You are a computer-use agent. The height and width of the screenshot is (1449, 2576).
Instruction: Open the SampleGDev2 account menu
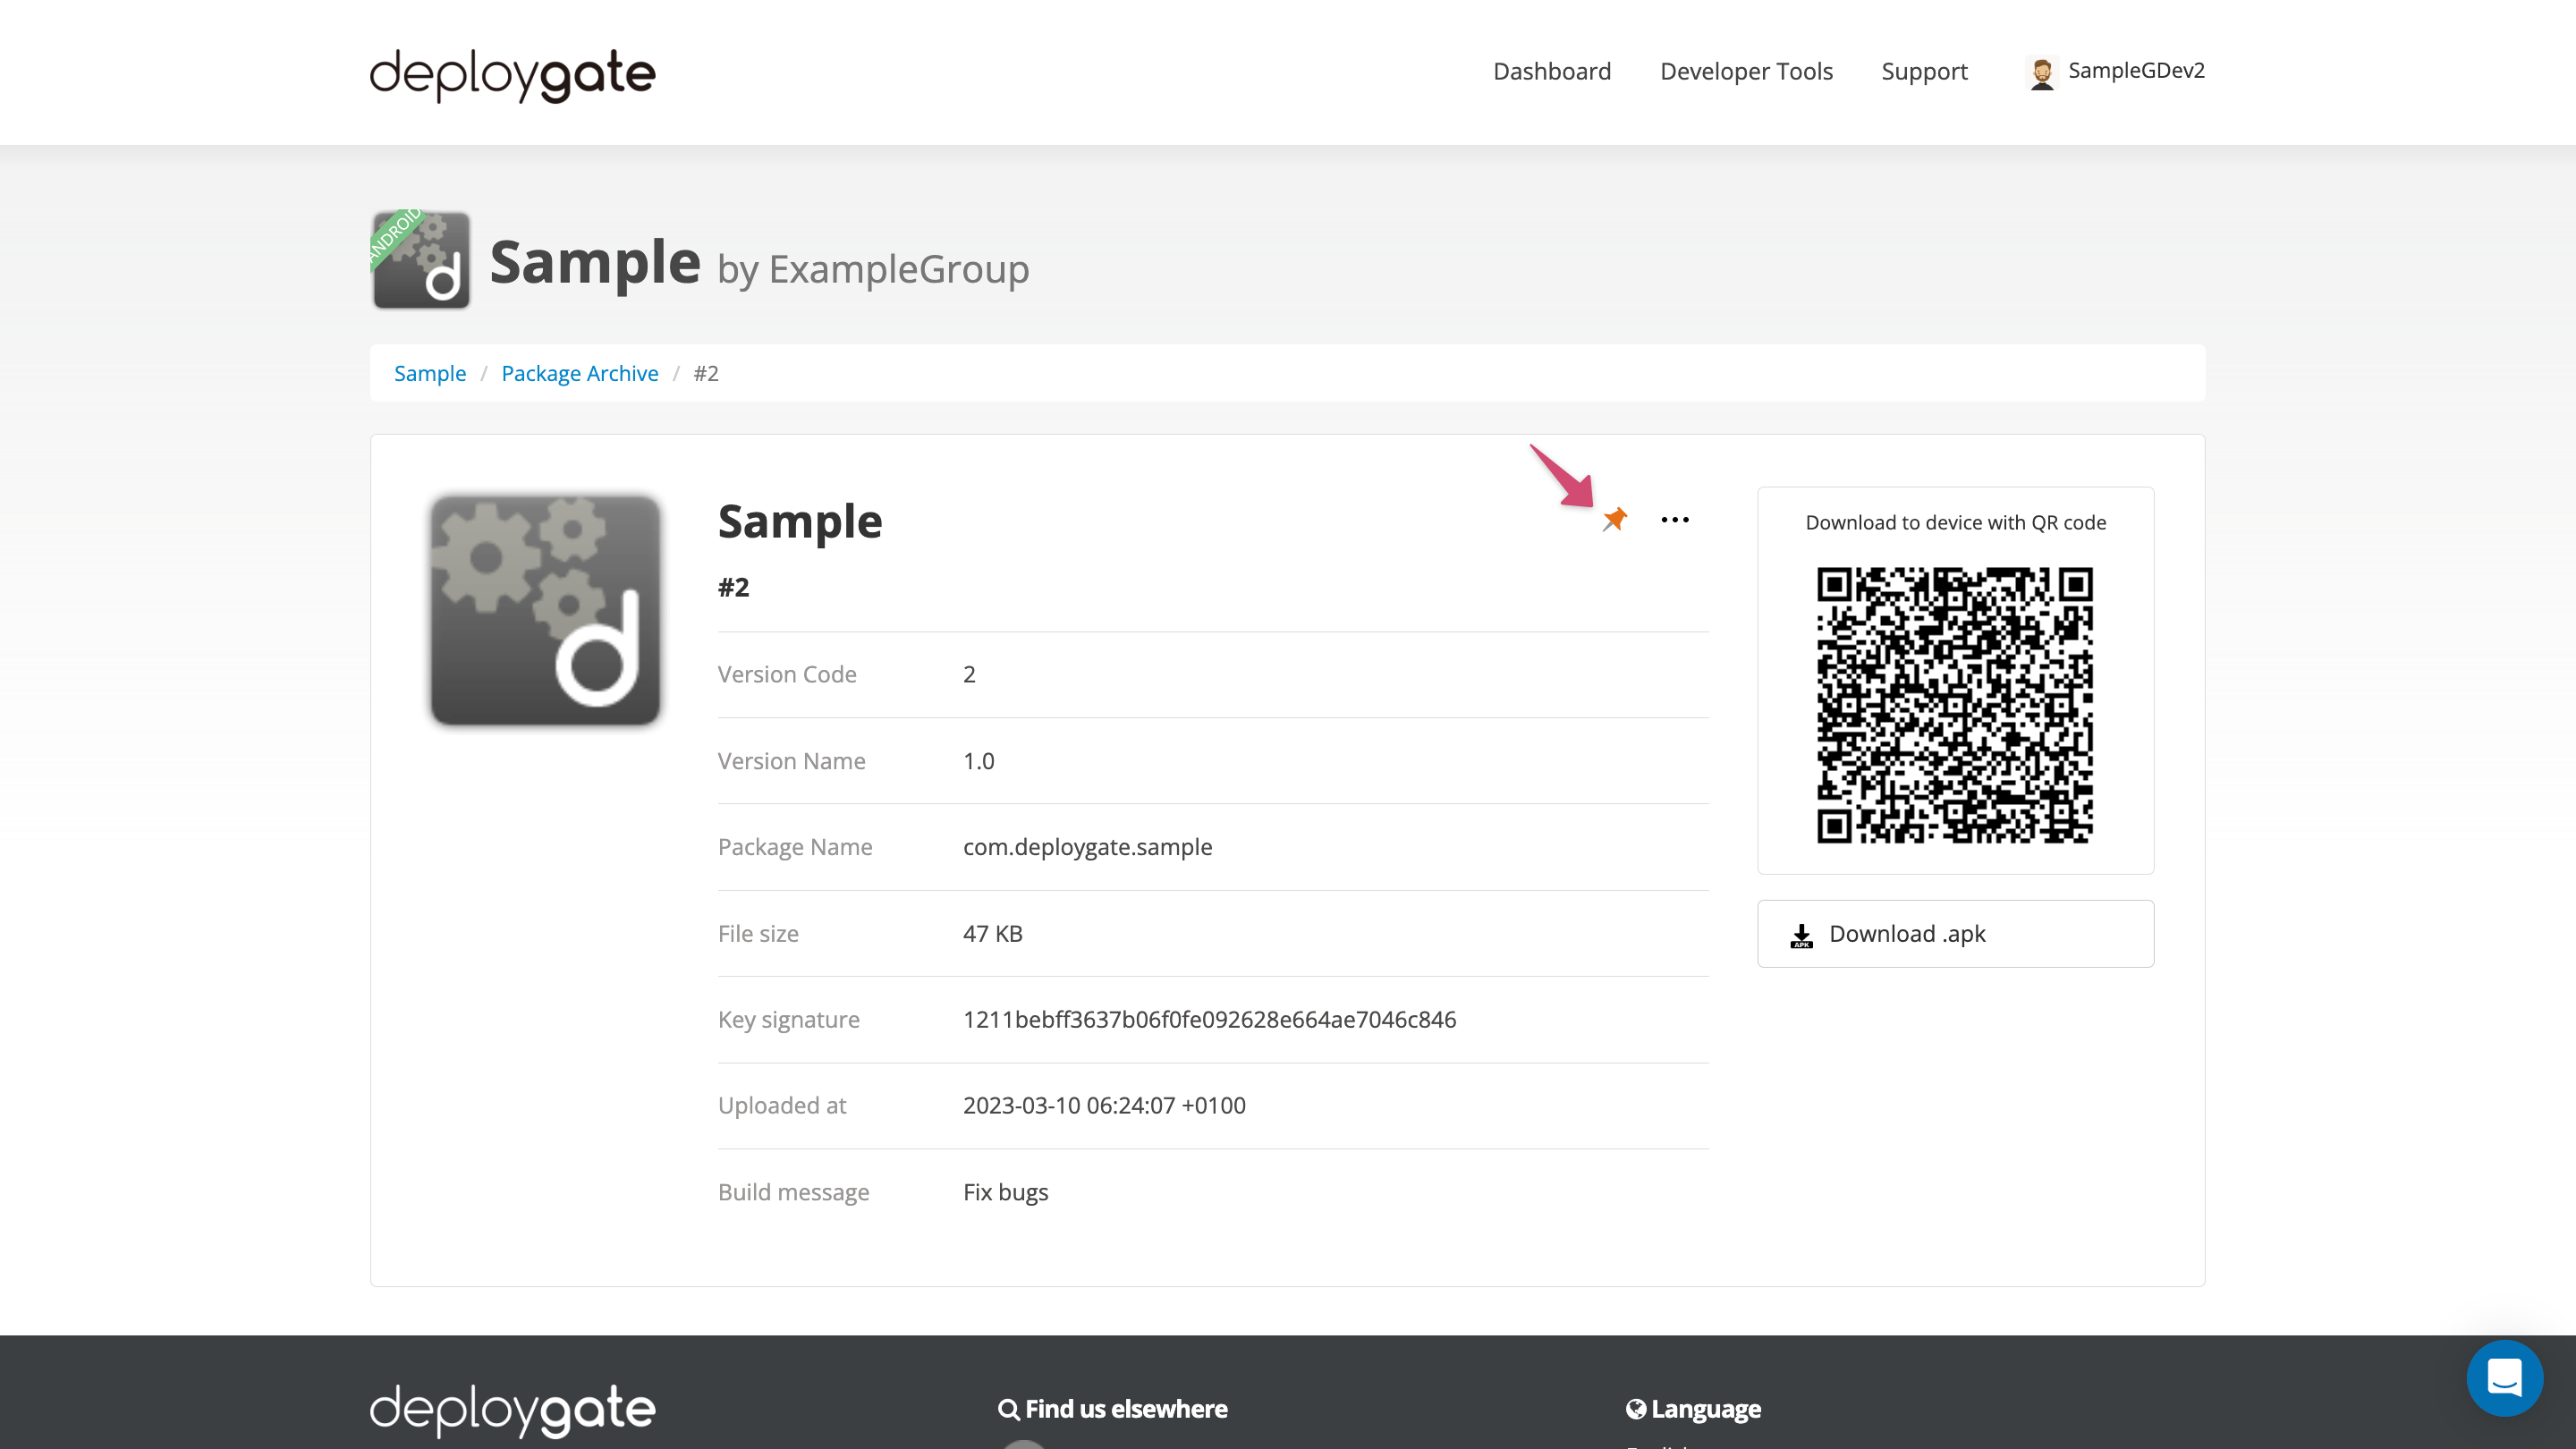point(2135,70)
